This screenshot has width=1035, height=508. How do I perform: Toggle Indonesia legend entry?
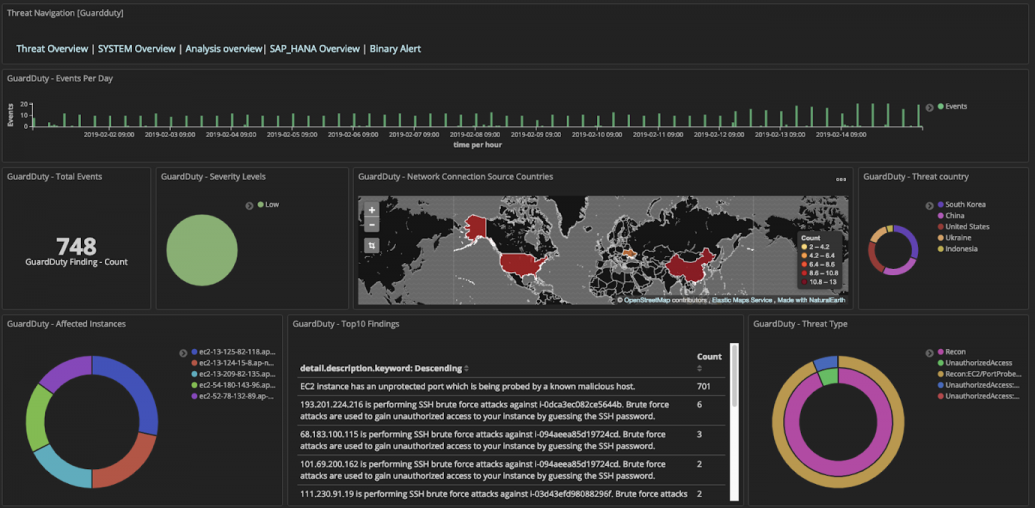(956, 249)
